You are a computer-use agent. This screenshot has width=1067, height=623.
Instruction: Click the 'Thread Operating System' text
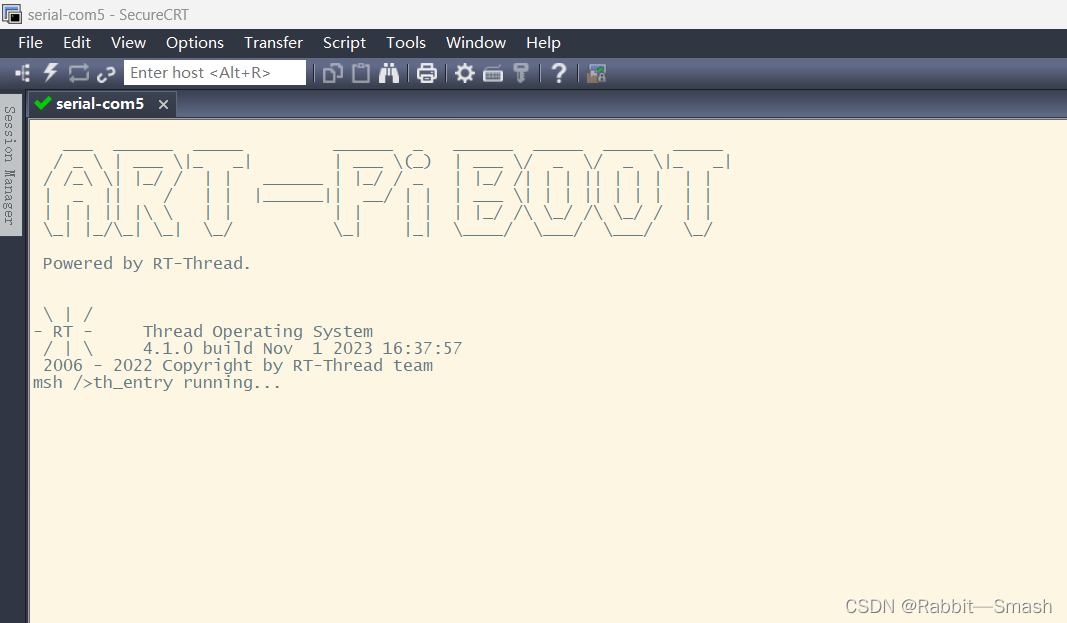coord(258,332)
